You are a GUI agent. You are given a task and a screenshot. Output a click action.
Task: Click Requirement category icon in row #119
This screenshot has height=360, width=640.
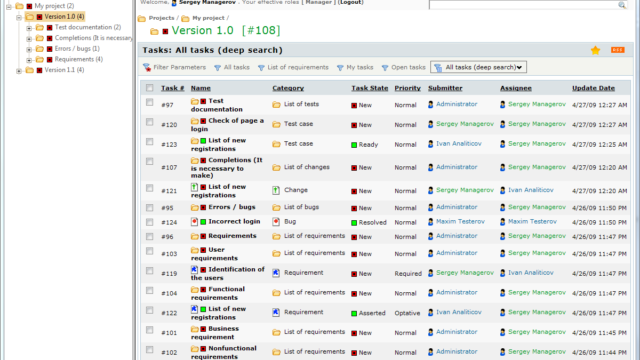(x=276, y=273)
